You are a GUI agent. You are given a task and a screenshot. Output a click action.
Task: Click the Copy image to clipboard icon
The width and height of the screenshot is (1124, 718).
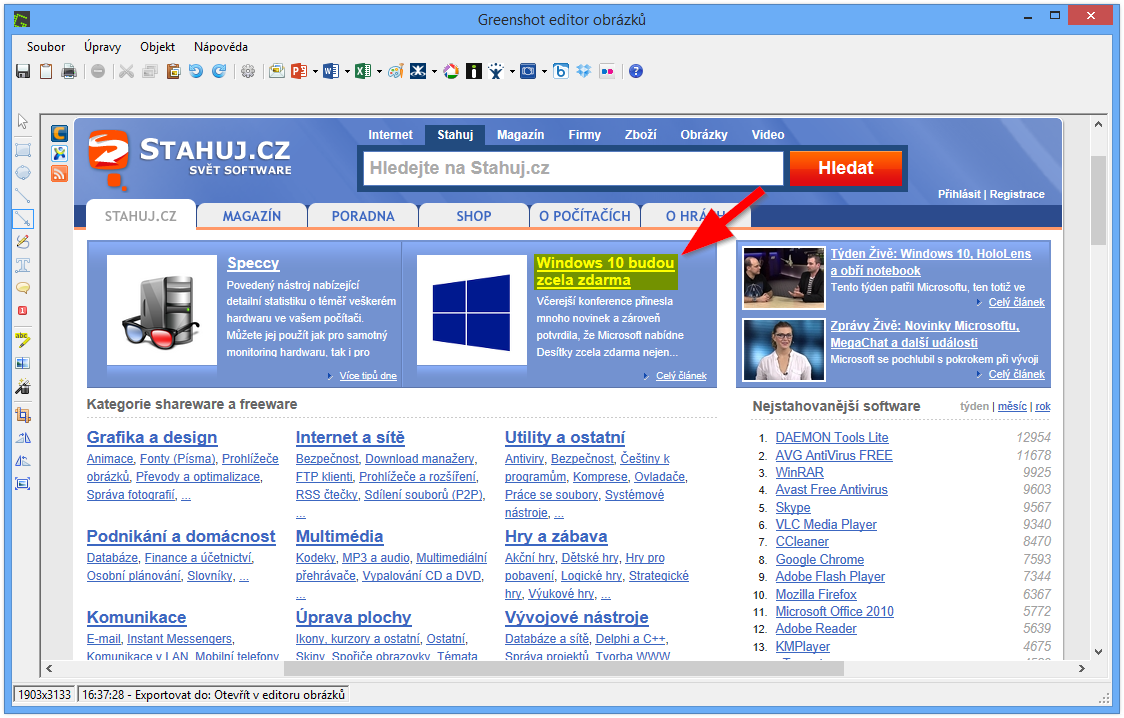point(46,71)
